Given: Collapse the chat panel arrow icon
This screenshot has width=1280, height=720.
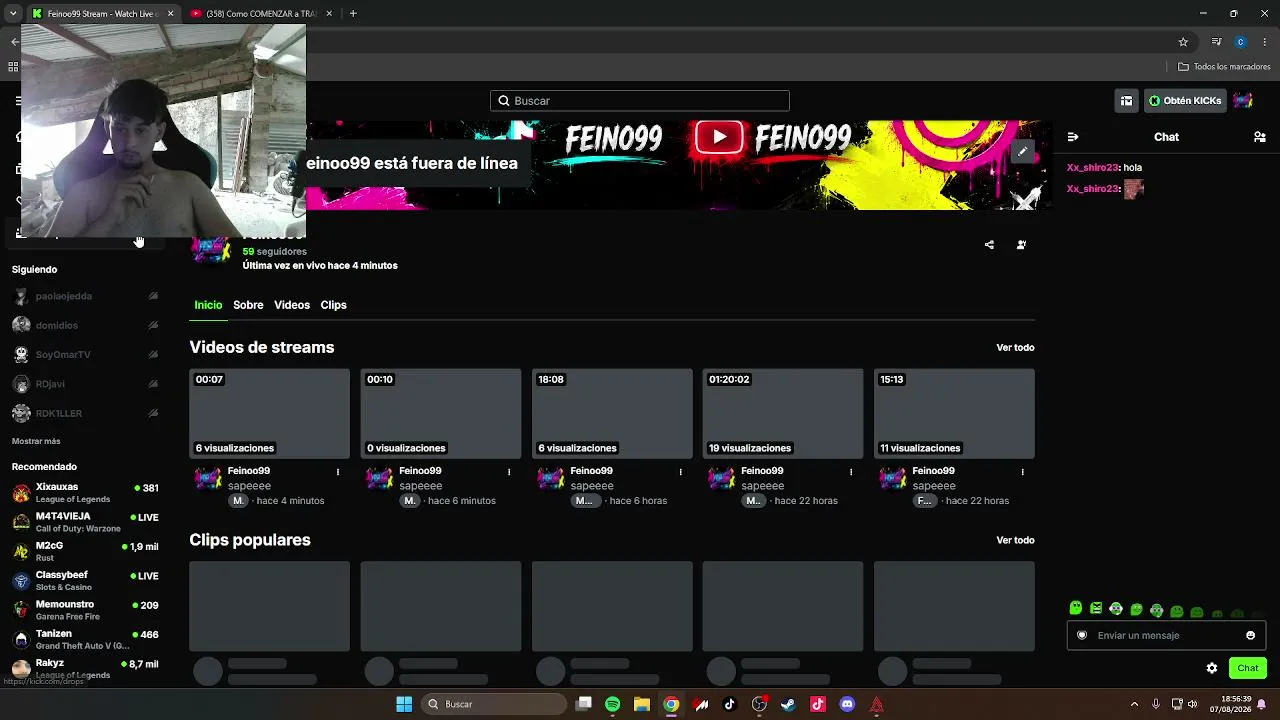Looking at the screenshot, I should click(1073, 137).
